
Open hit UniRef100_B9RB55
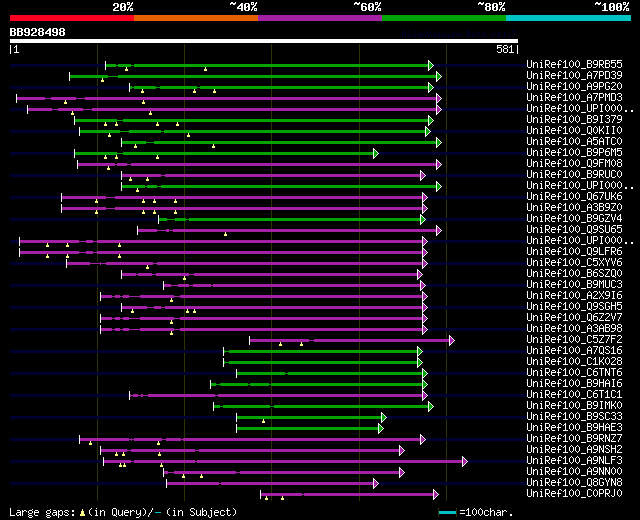point(574,64)
